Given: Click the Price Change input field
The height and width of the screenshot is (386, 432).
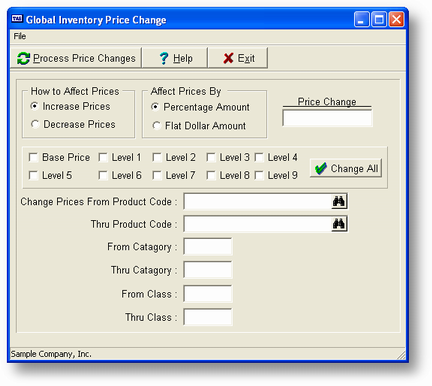Looking at the screenshot, I should click(x=327, y=118).
